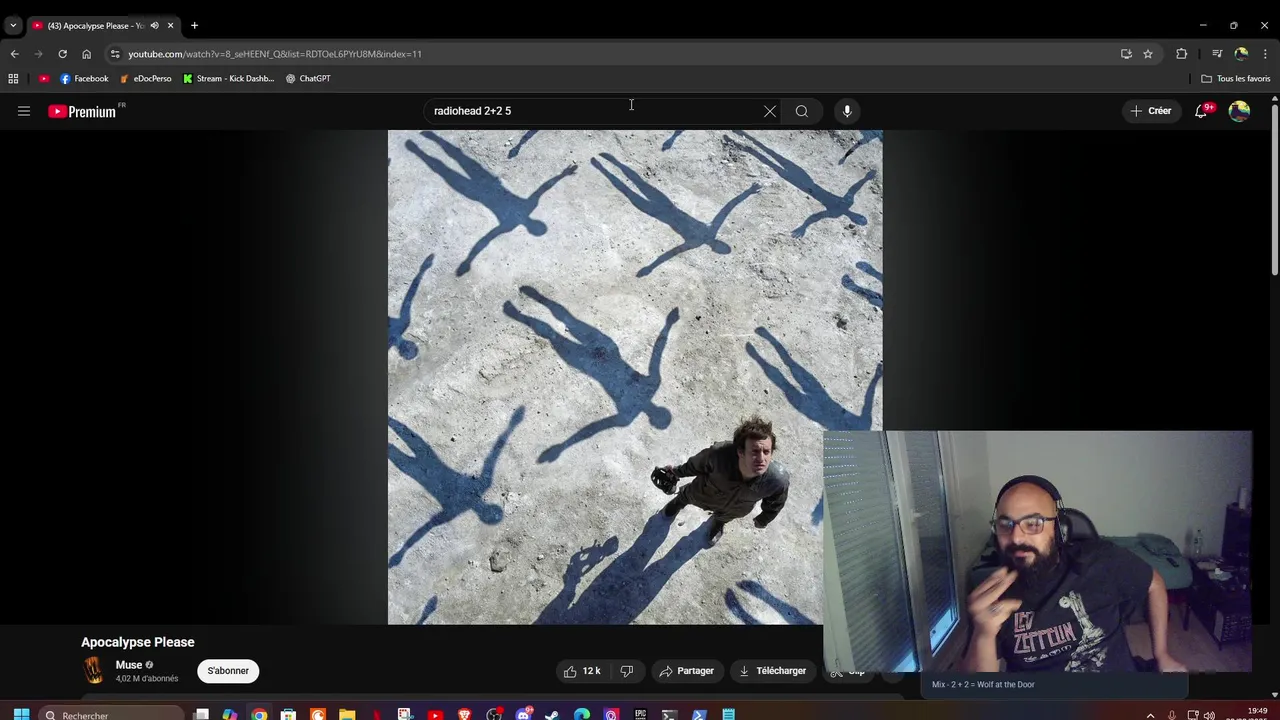Open the notifications bell

1201,111
